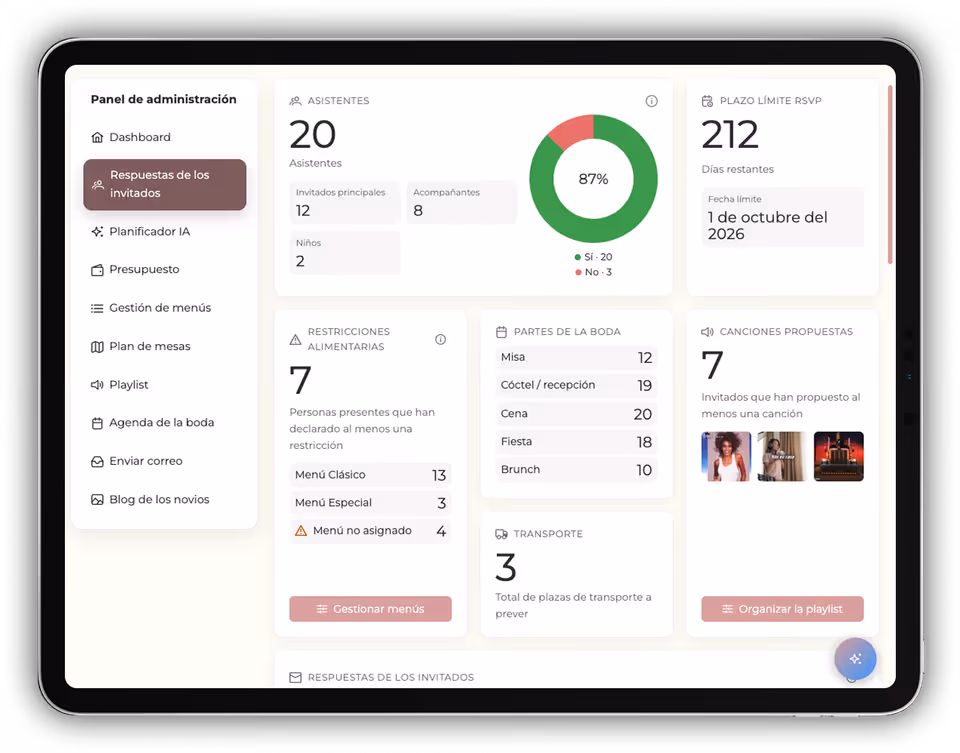The width and height of the screenshot is (960, 753).
Task: Click the Plan de mesas icon
Action: click(x=99, y=346)
